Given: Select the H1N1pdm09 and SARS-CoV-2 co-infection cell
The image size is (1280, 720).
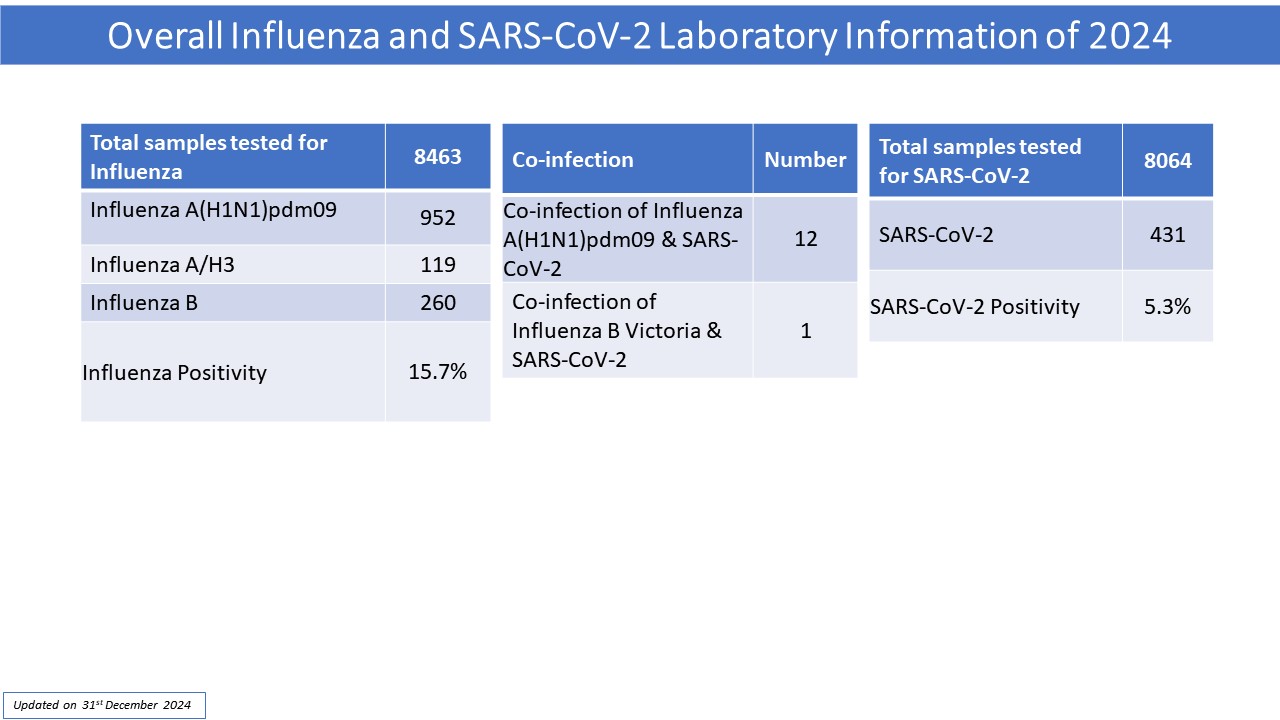Looking at the screenshot, I should [627, 239].
